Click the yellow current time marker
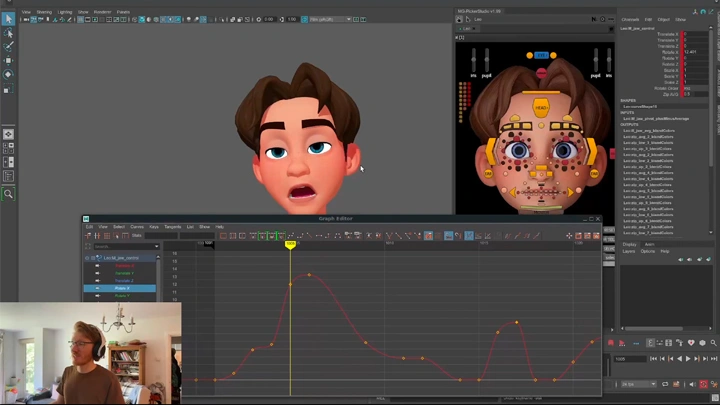 [290, 244]
